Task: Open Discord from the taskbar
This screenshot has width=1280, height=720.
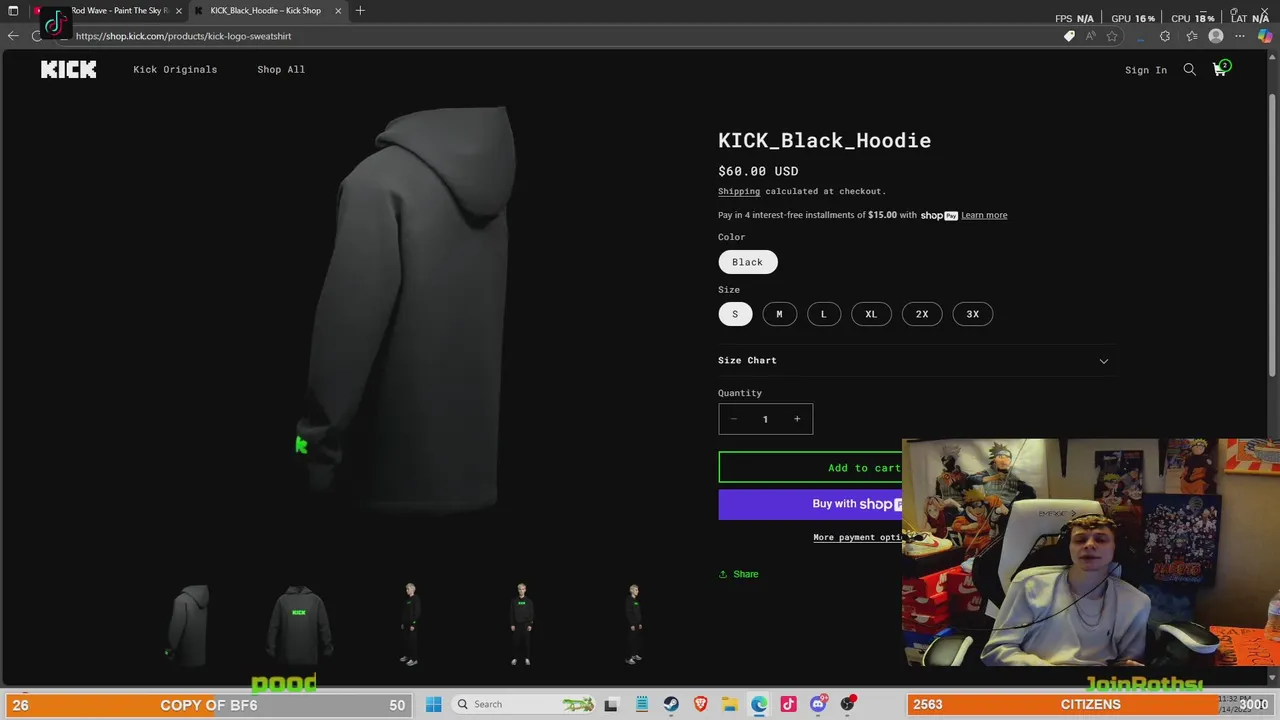Action: (x=818, y=704)
